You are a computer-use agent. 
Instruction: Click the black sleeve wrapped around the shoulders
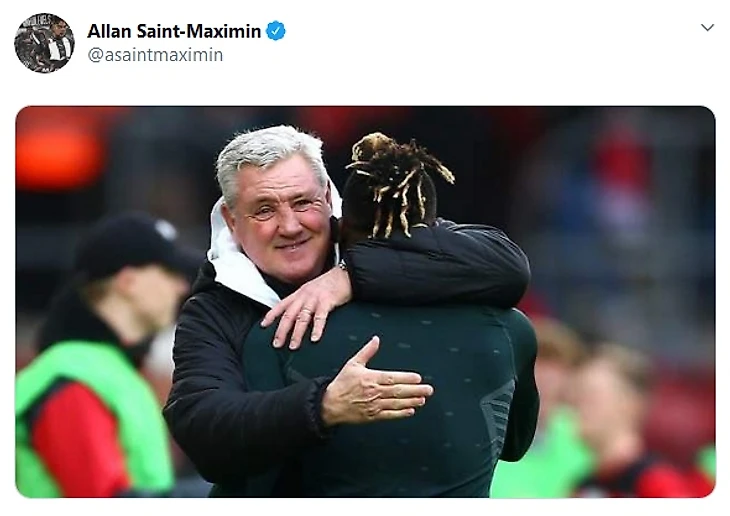point(438,268)
